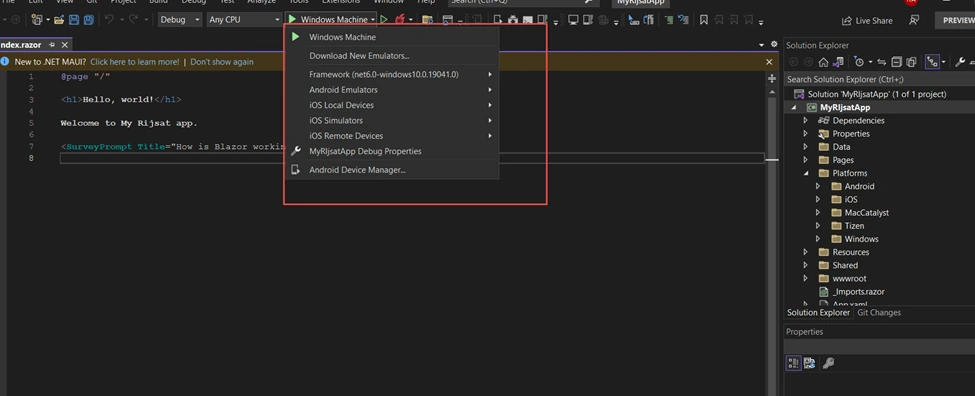The height and width of the screenshot is (396, 975).
Task: Click the New Project toolbar icon
Action: [x=37, y=20]
